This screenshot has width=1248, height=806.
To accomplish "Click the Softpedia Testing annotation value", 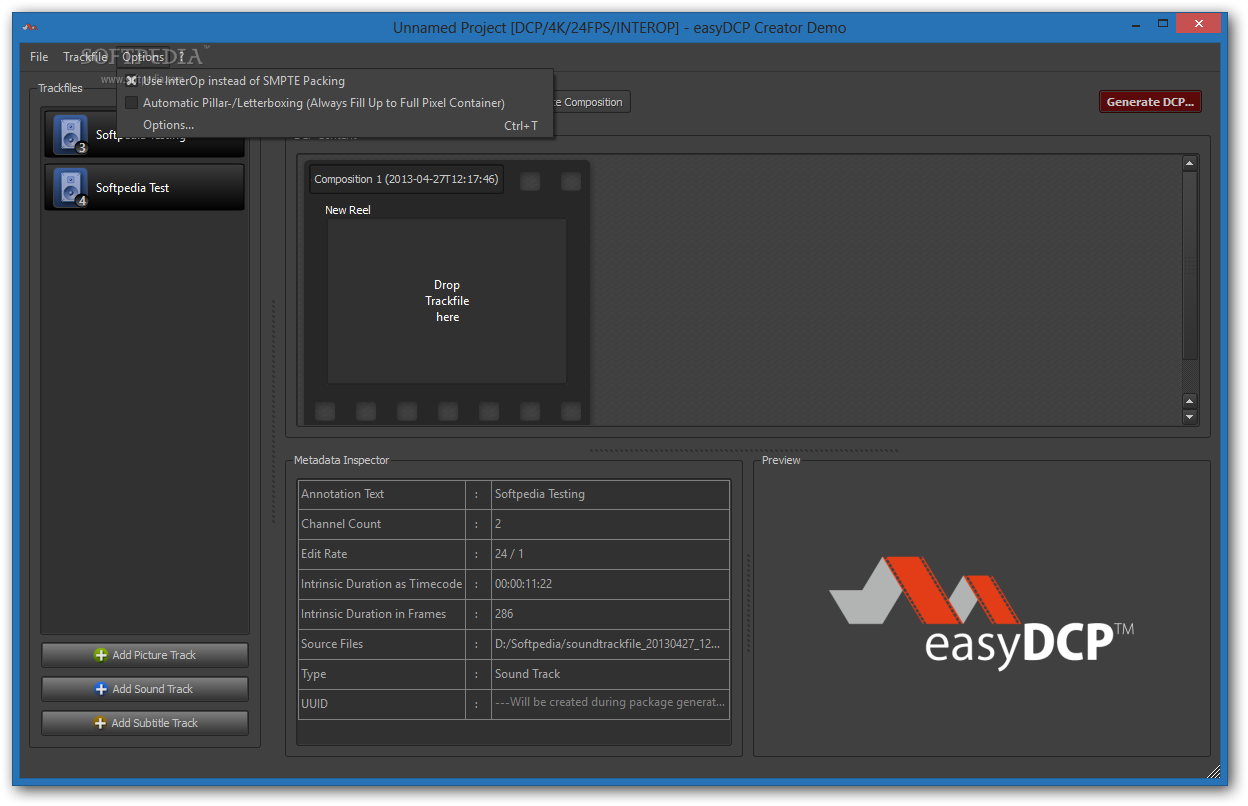I will click(x=540, y=494).
